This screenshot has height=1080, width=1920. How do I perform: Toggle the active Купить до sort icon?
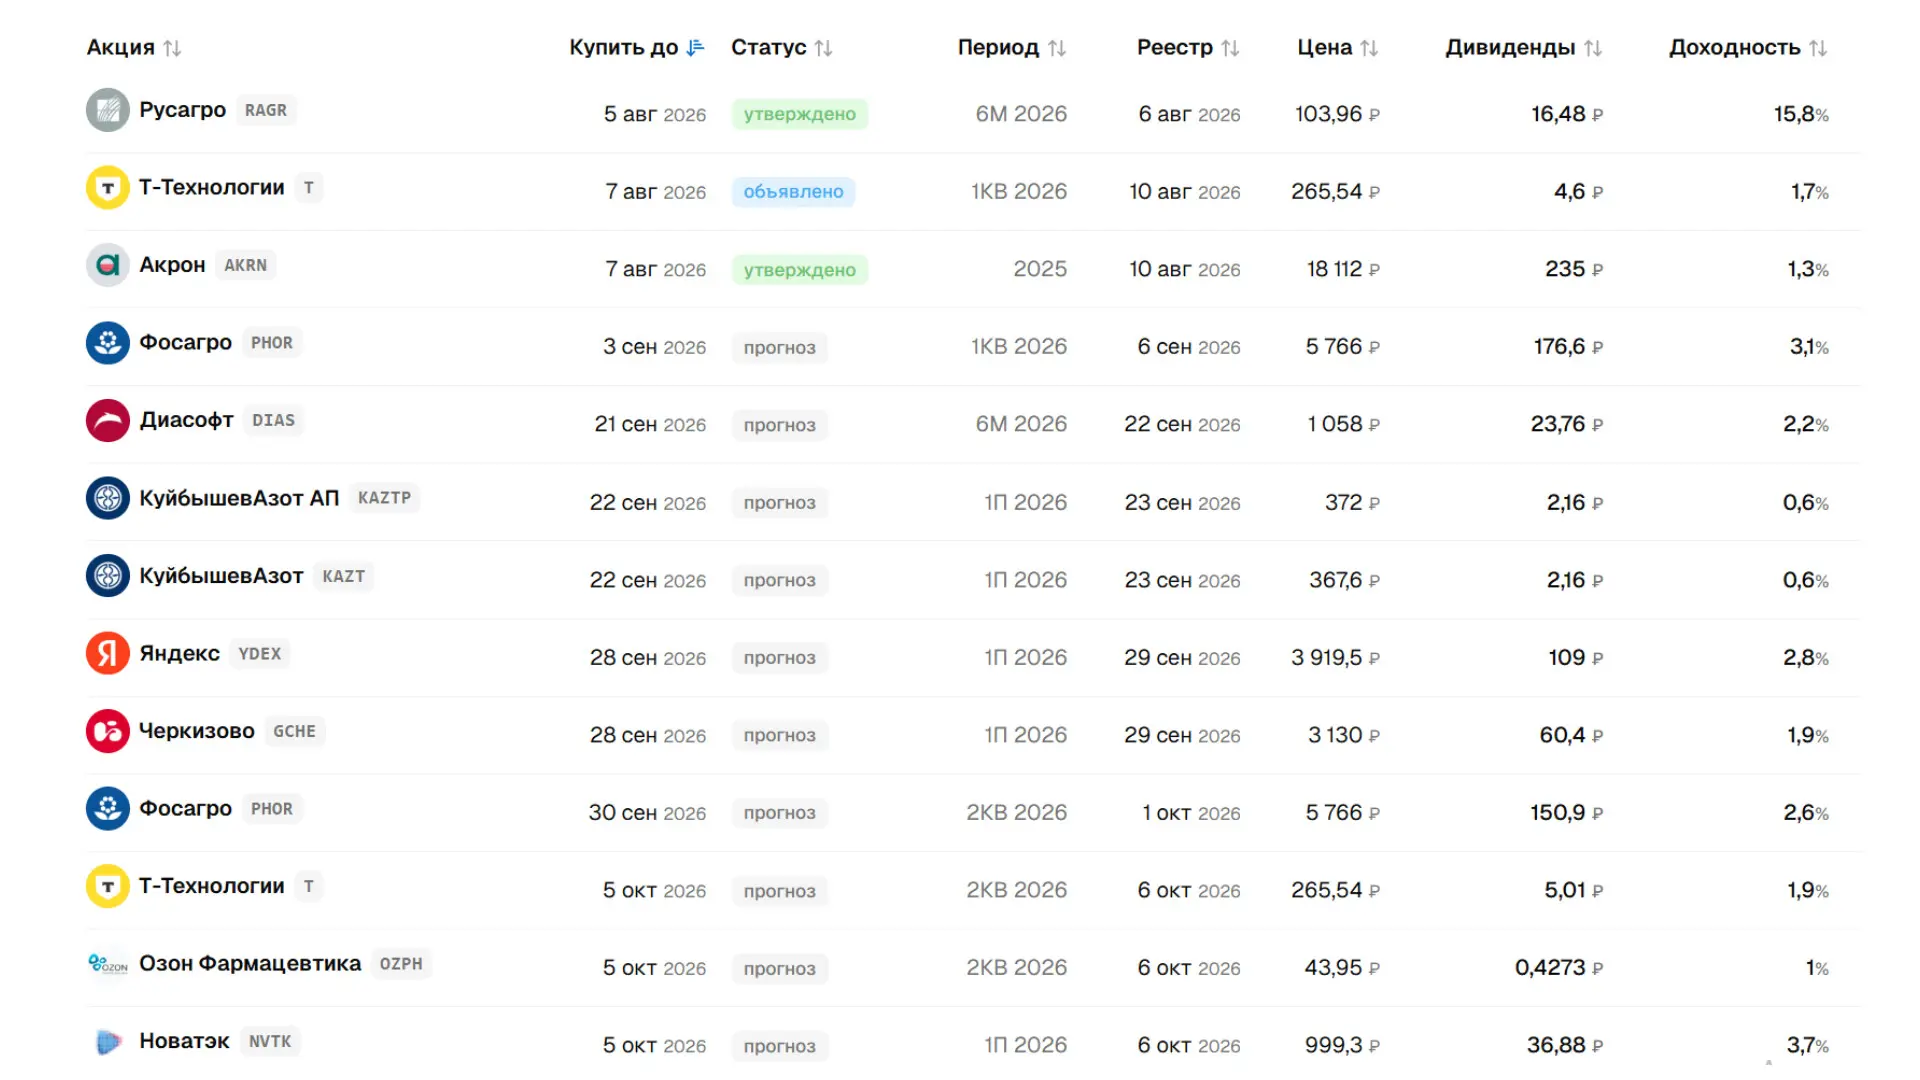(696, 48)
